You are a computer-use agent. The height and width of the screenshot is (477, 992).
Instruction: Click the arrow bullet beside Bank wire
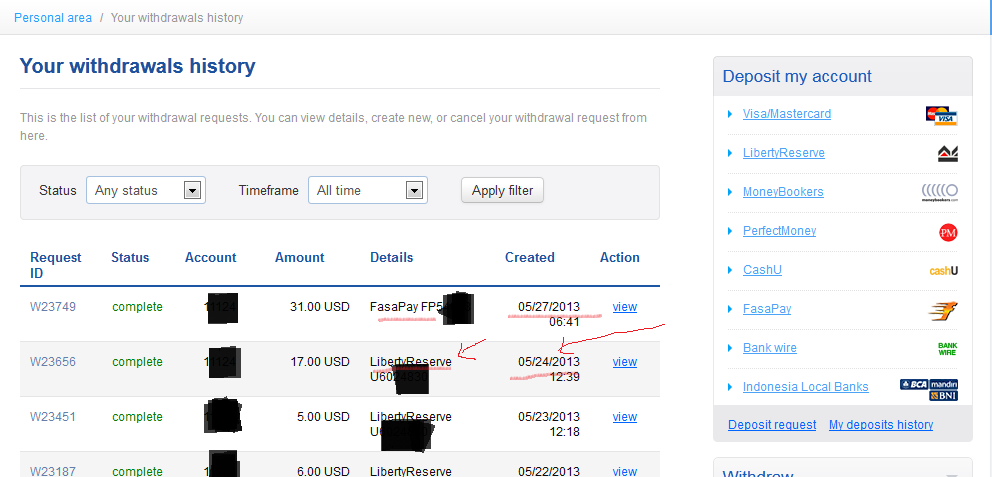coord(730,348)
